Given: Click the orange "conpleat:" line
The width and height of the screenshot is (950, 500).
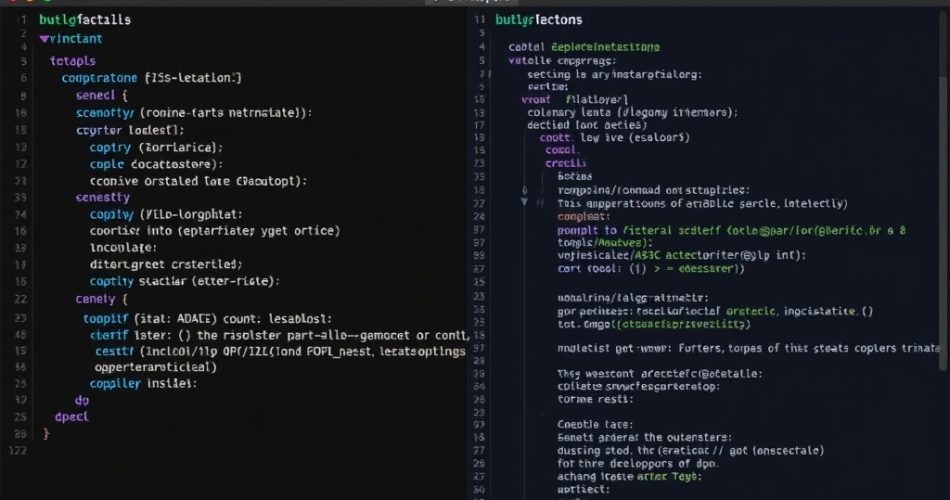Looking at the screenshot, I should (x=583, y=217).
